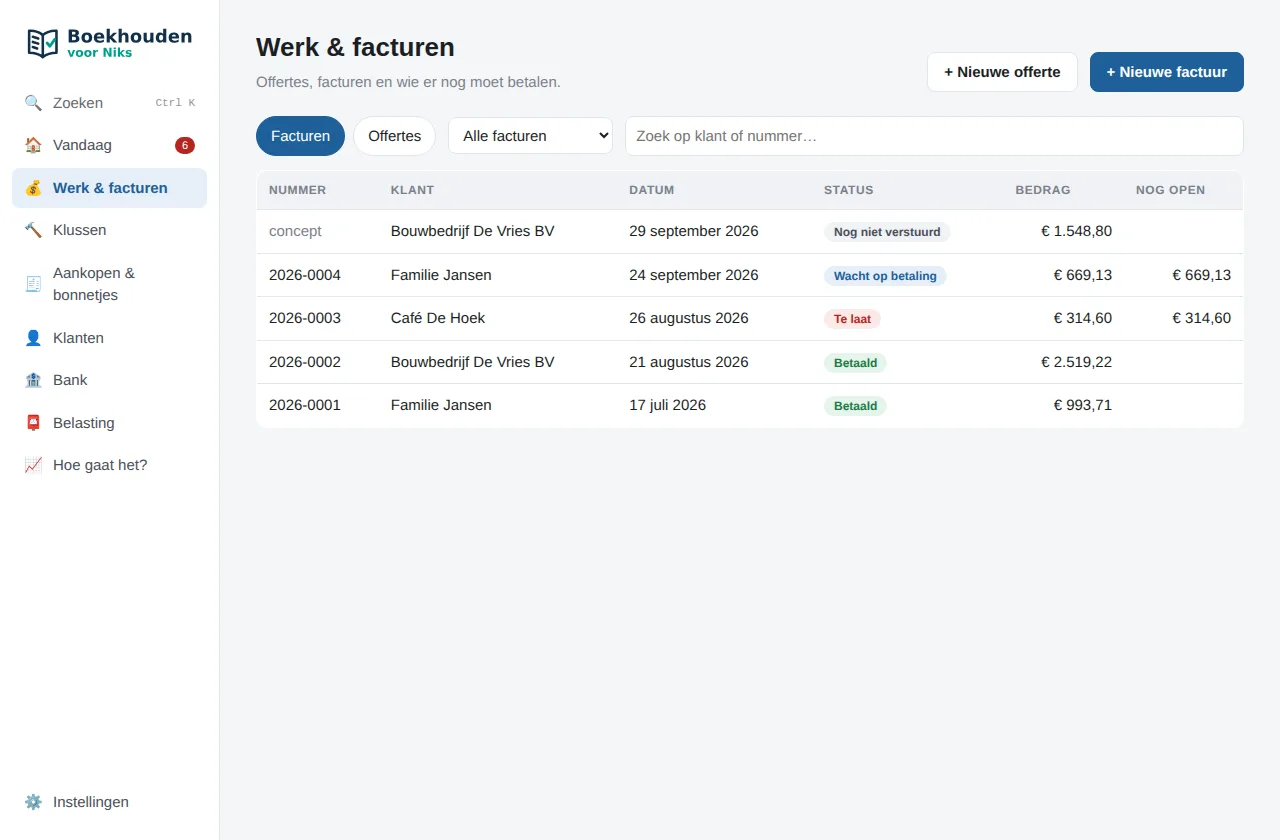Open Zoeken in the sidebar
This screenshot has height=840, width=1280.
coord(109,103)
